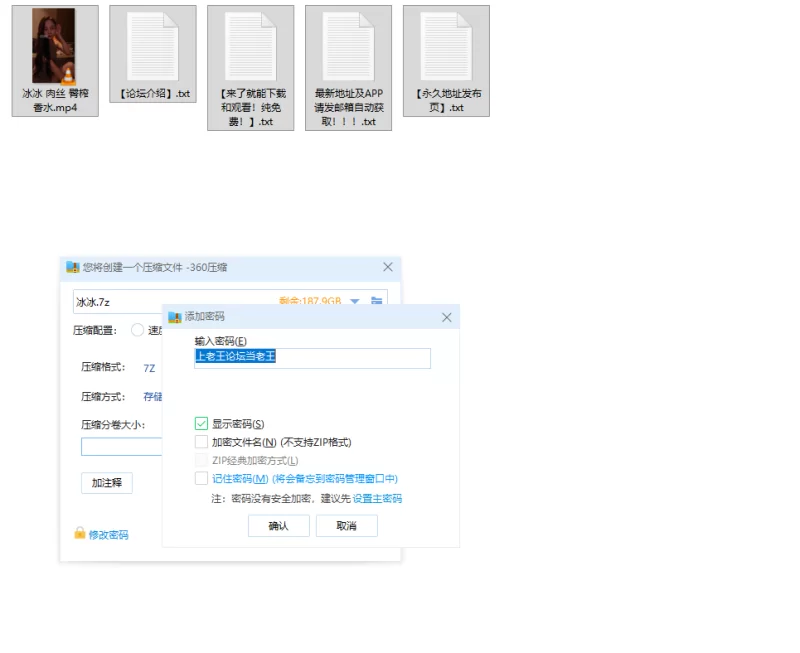Select the 速度 compression radio button
The image size is (800, 653).
[x=137, y=330]
